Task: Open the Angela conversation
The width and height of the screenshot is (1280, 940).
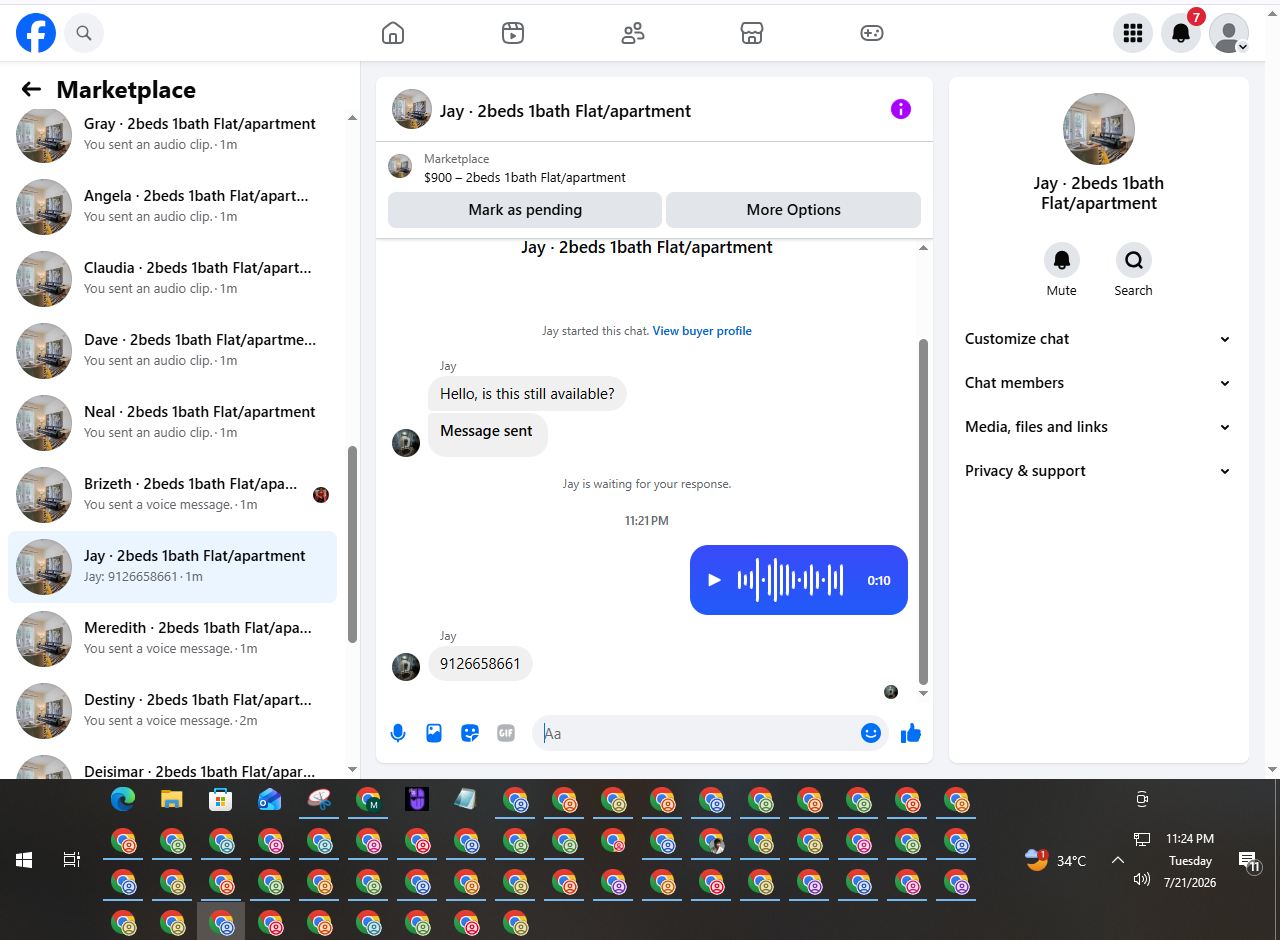Action: click(x=172, y=207)
